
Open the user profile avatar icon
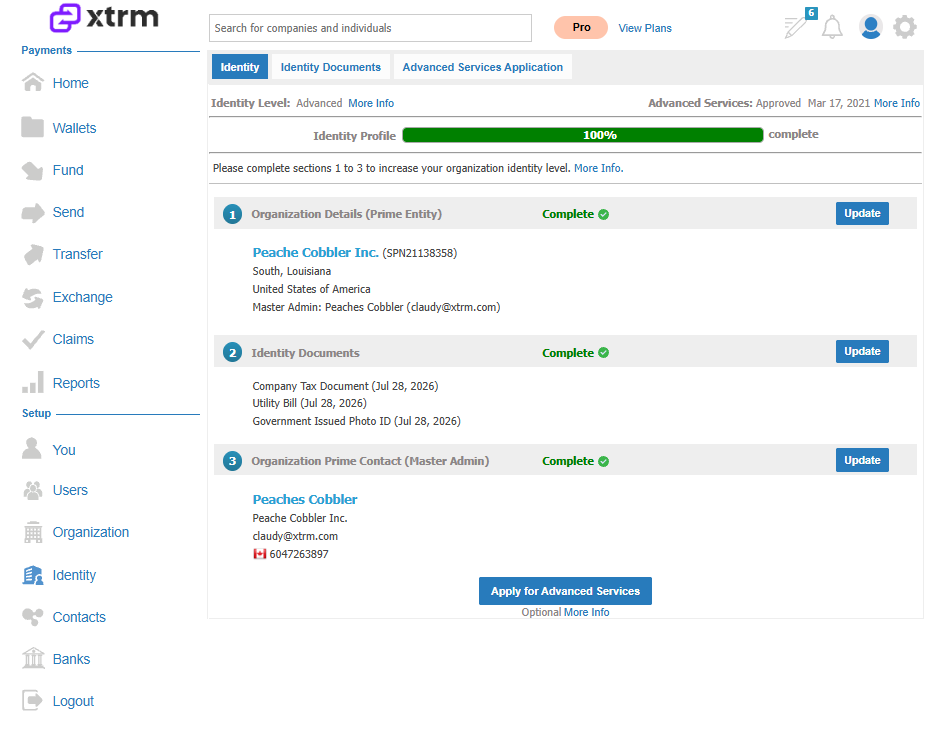click(x=870, y=27)
